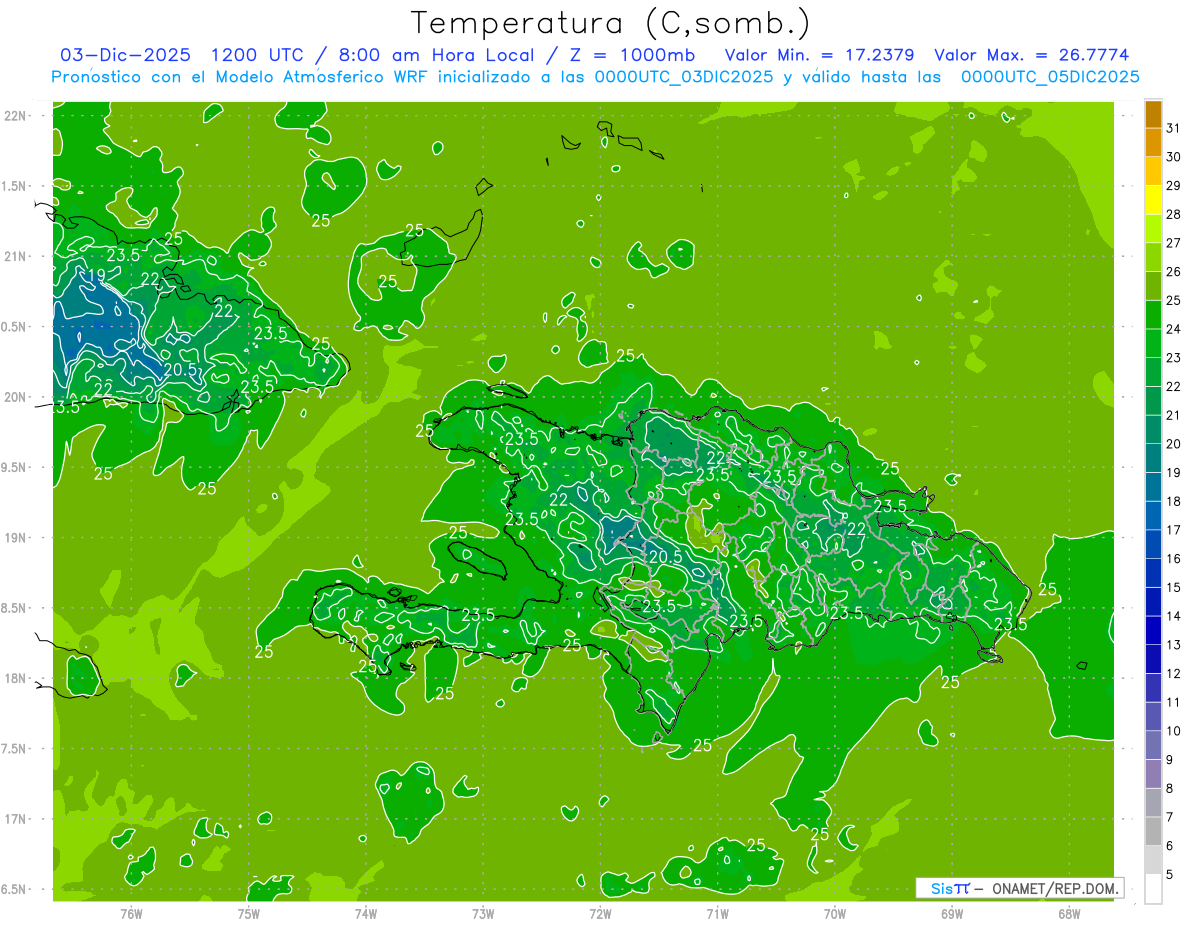Click the "1200 UTC" time text
This screenshot has height=927, width=1200.
tap(257, 55)
